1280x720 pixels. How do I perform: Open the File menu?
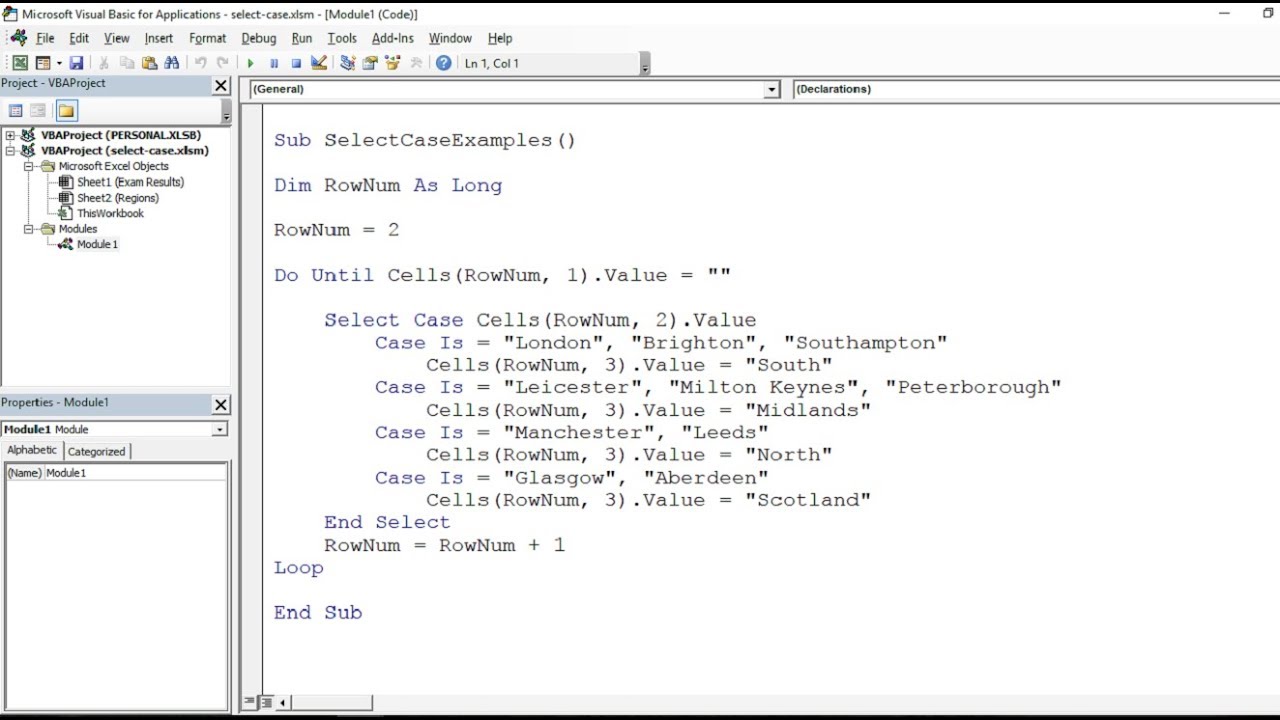(45, 38)
